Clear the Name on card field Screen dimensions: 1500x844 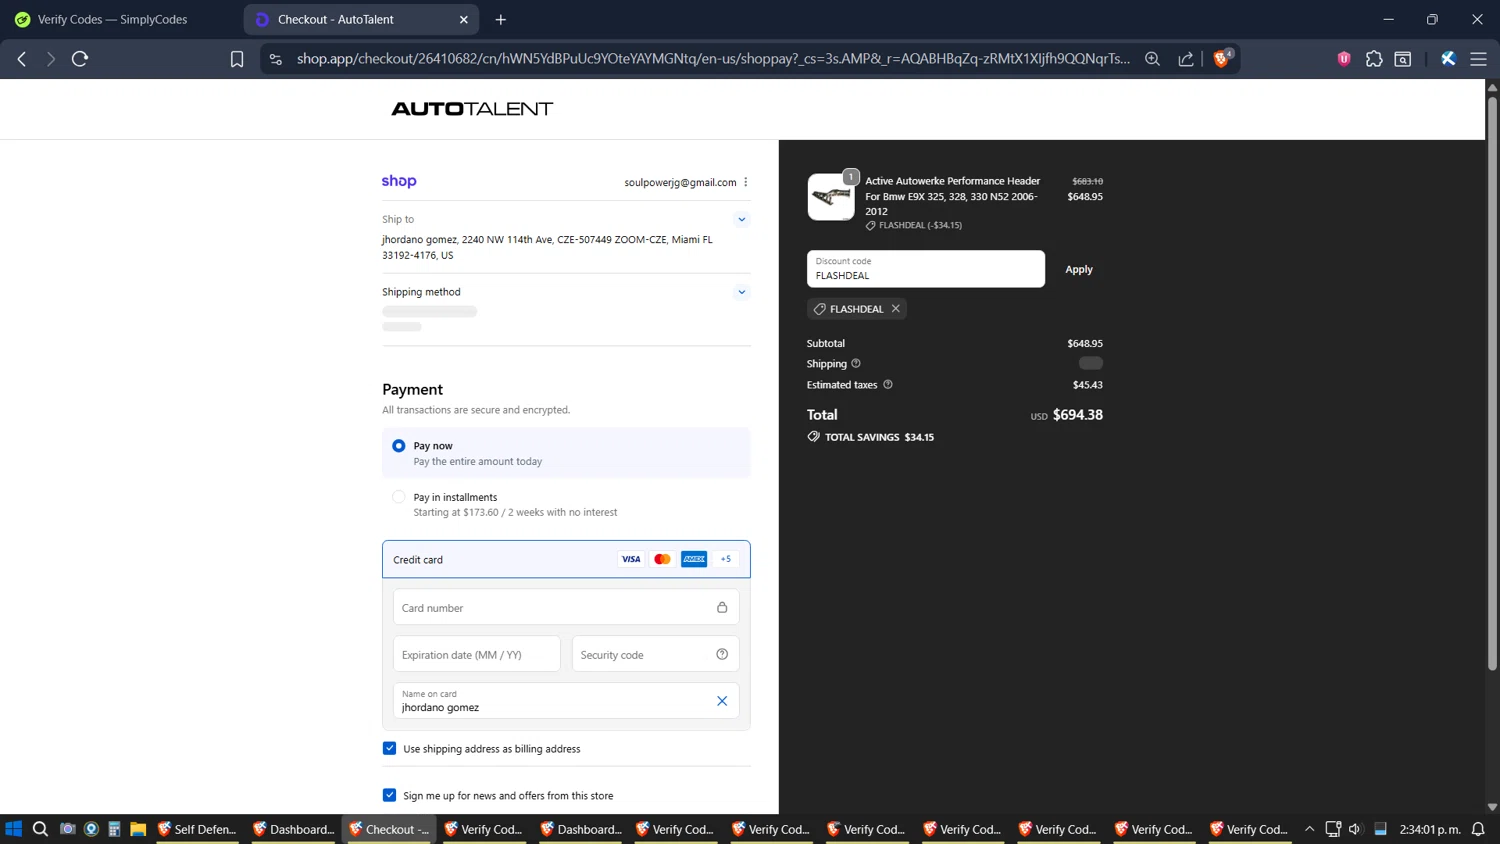pyautogui.click(x=722, y=701)
